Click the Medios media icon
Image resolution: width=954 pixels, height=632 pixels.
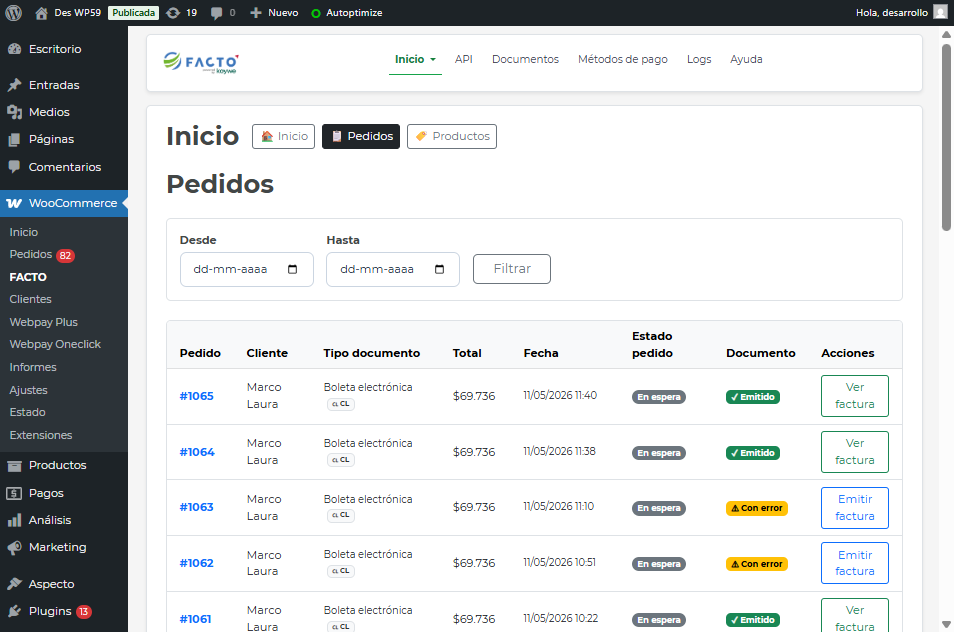(x=15, y=112)
